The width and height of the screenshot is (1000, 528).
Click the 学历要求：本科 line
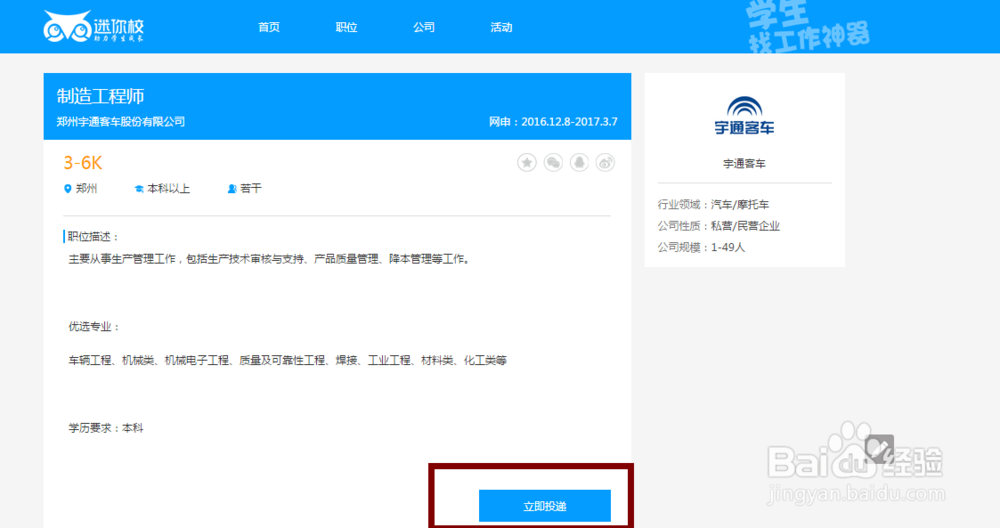tap(106, 428)
